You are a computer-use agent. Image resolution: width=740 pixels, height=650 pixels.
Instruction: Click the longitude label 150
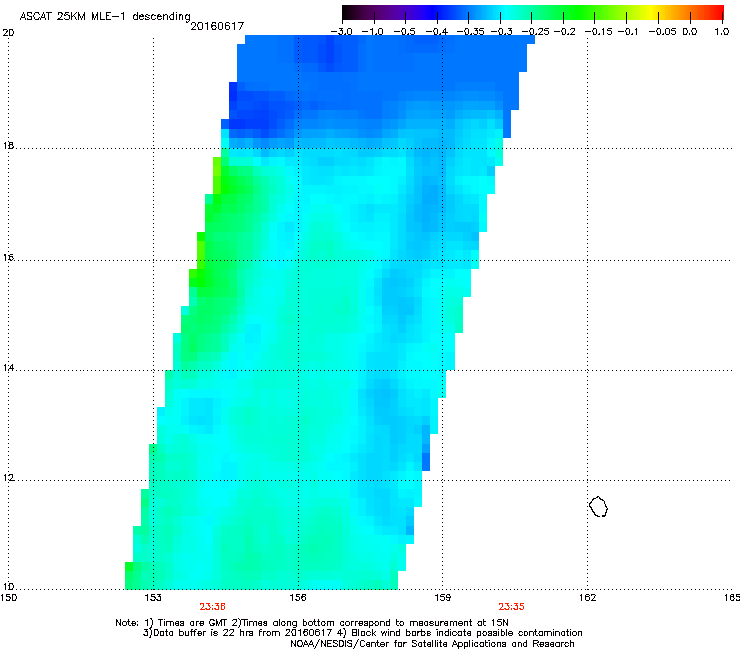coord(9,598)
